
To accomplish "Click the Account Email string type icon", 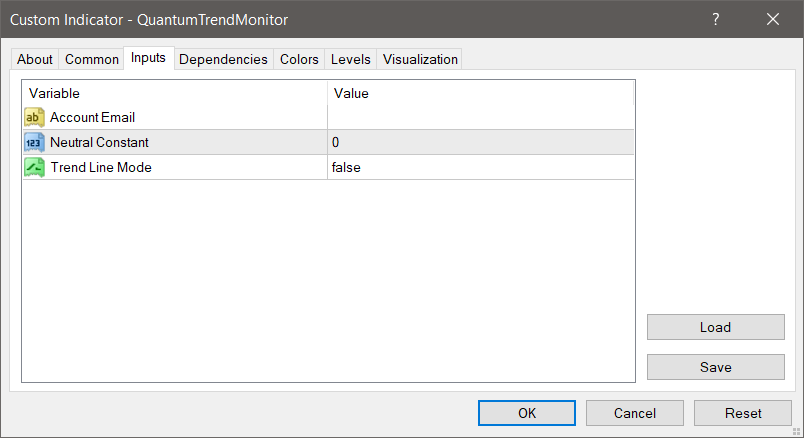I will [34, 118].
